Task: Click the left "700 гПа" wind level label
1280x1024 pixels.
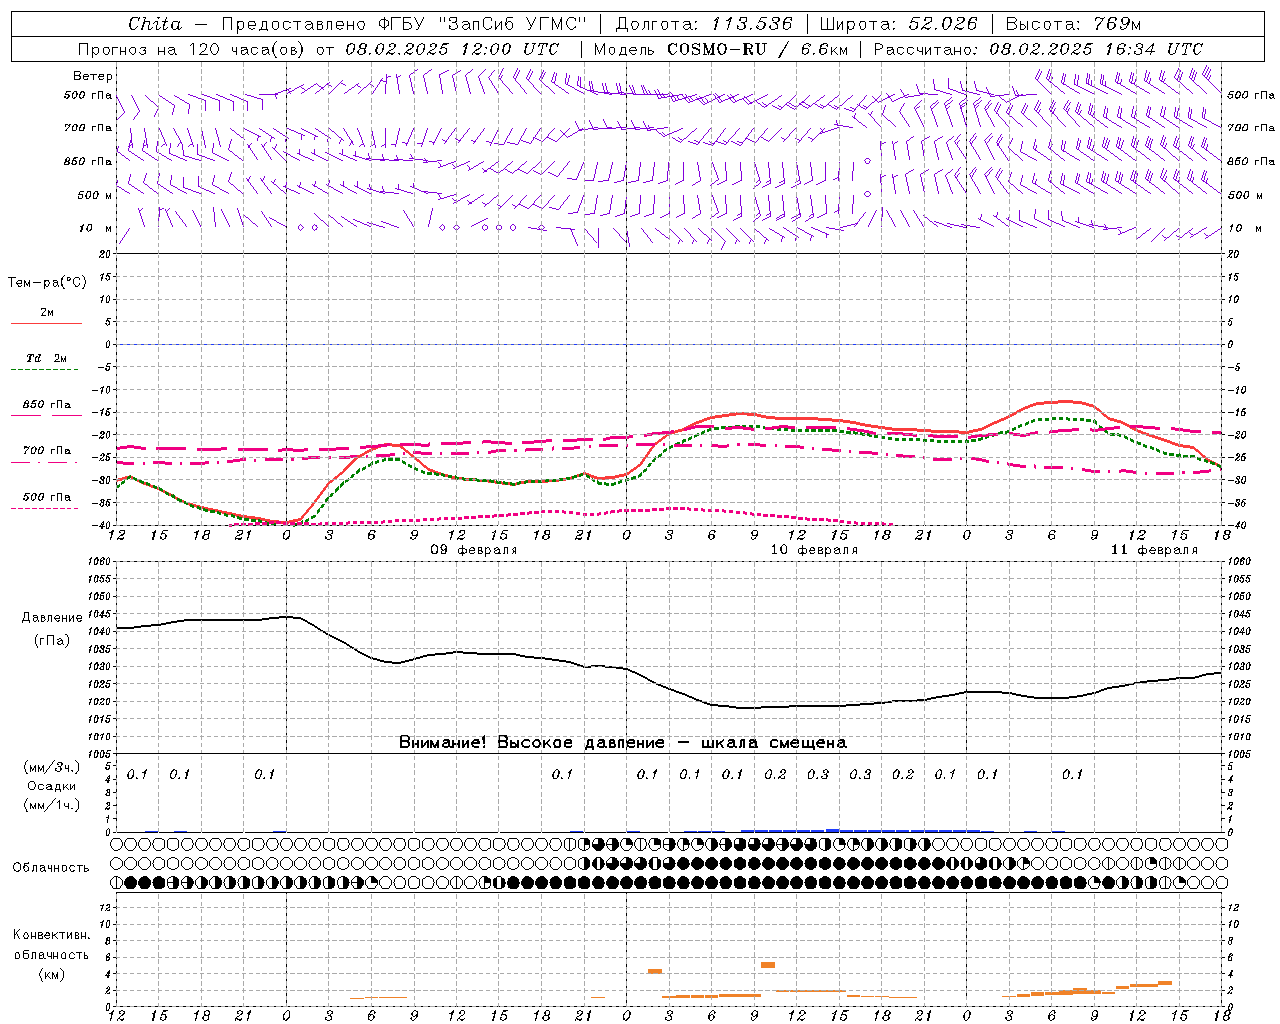Action: pos(88,128)
